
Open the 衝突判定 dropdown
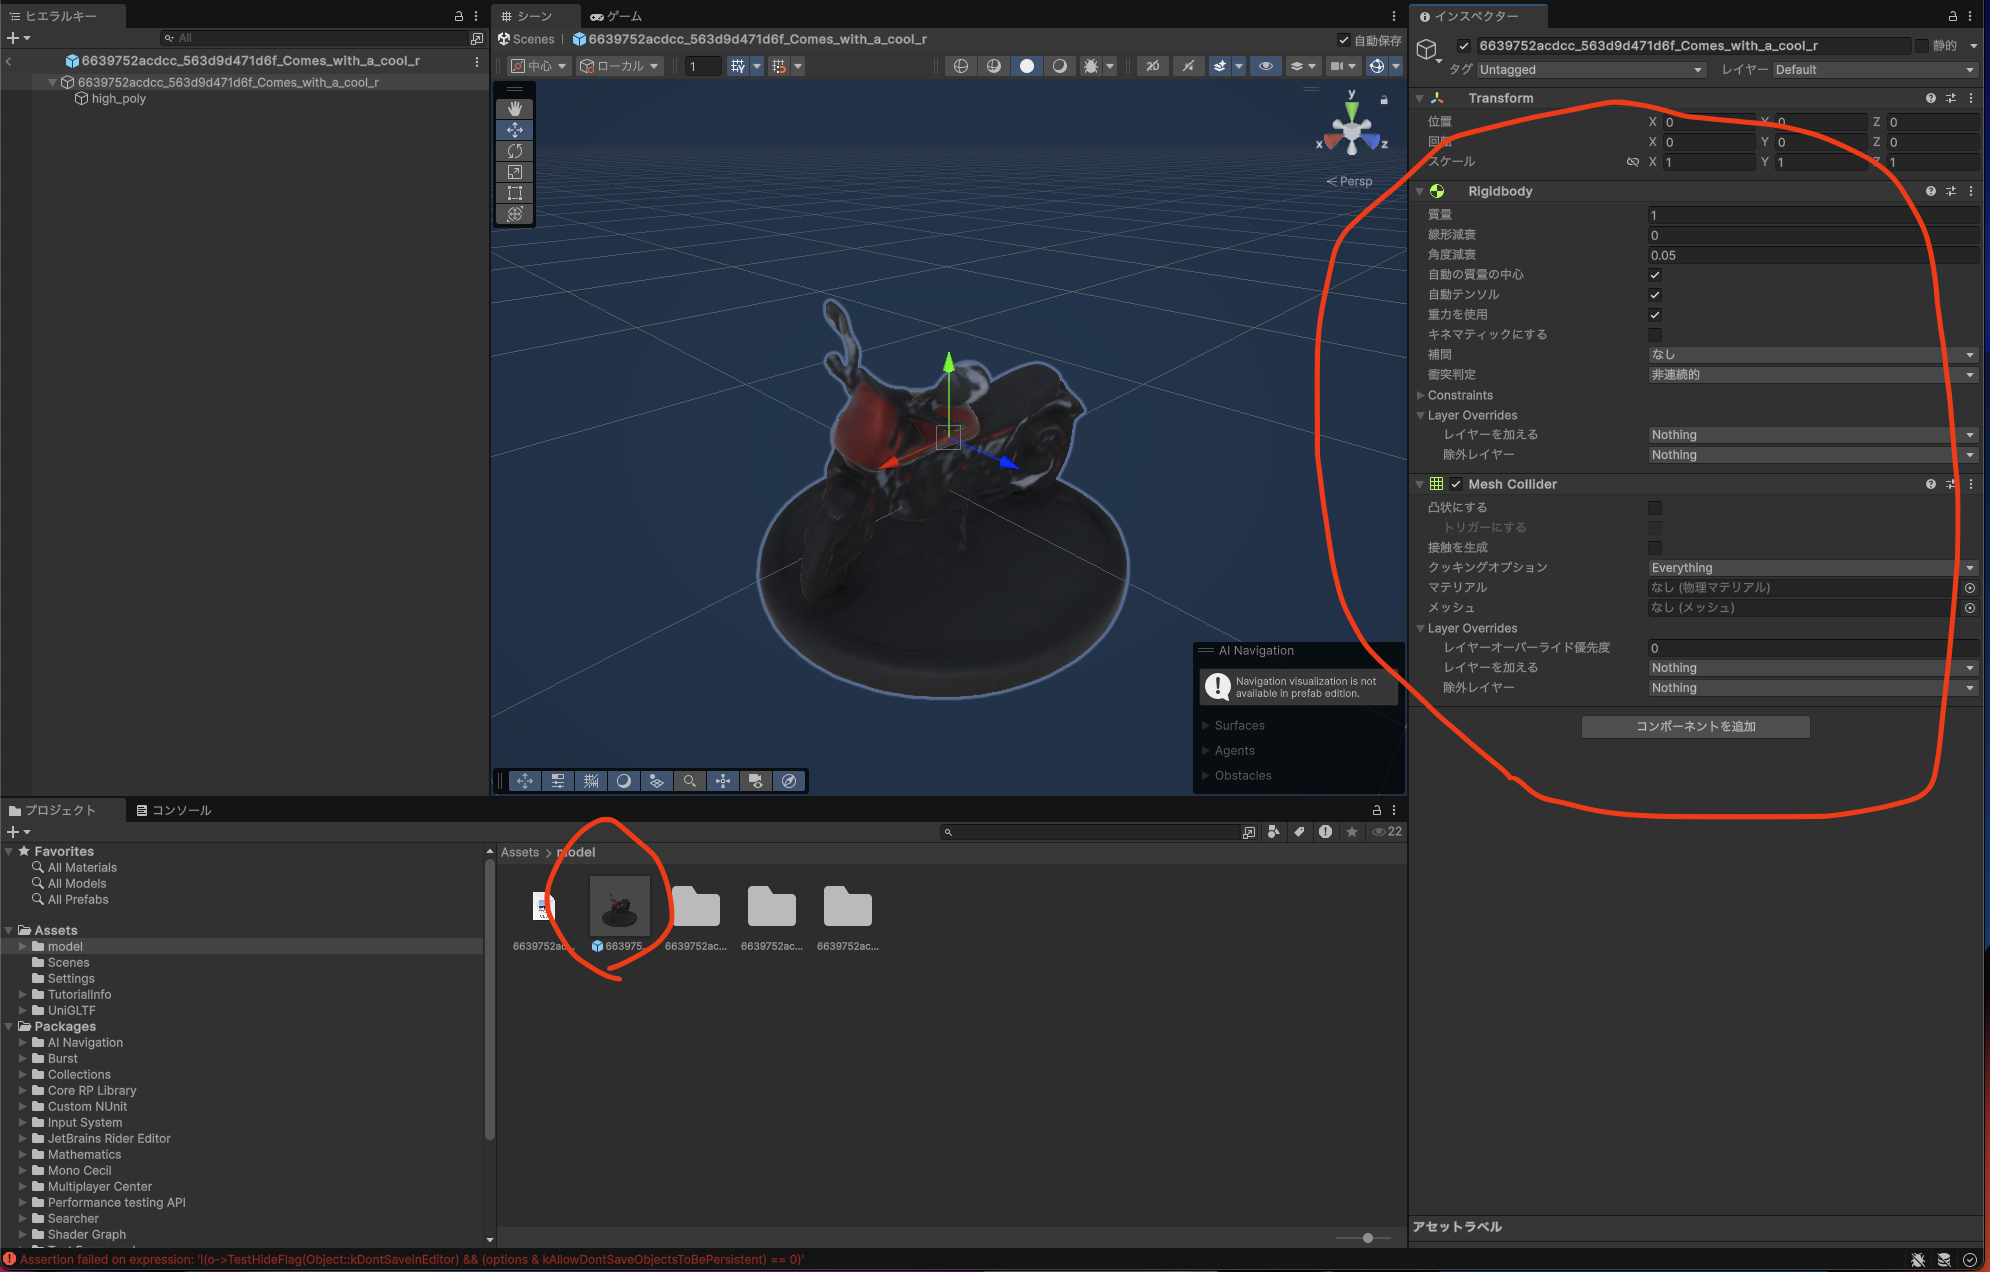pos(1810,374)
